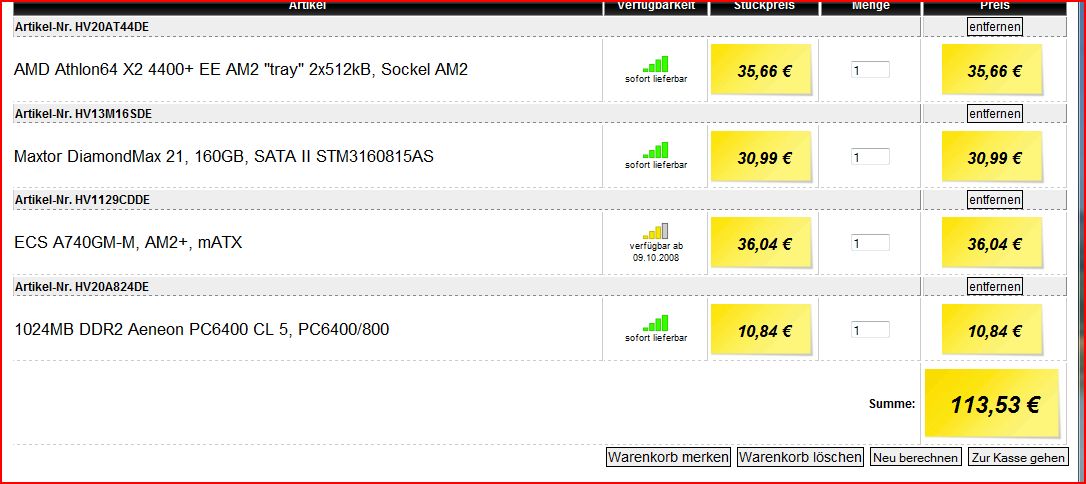Click unit price note 36,04 € in Stückpreis column

[762, 243]
